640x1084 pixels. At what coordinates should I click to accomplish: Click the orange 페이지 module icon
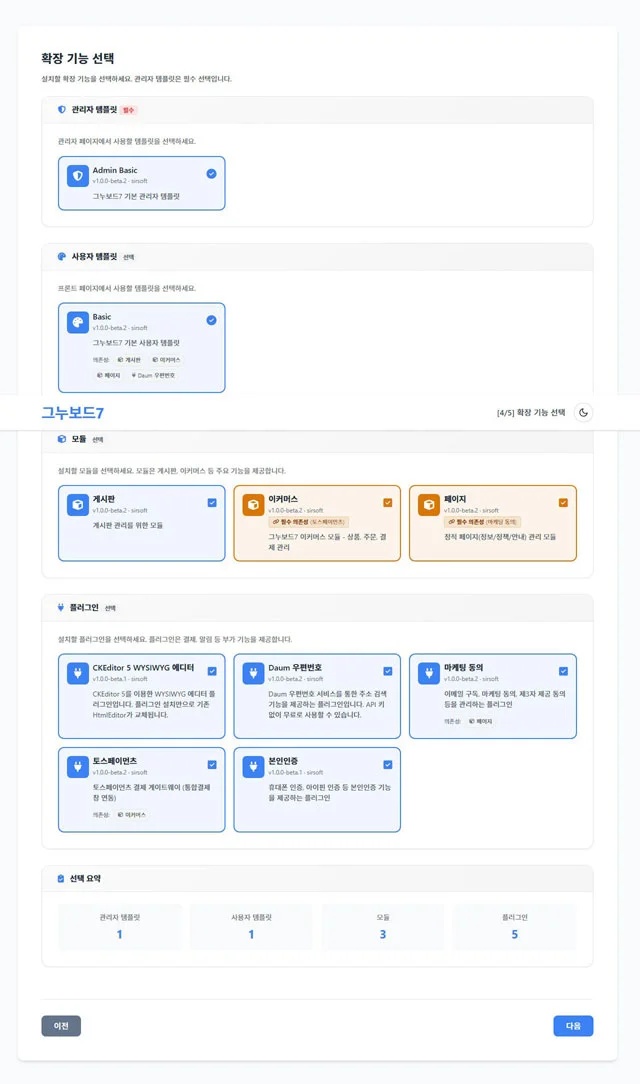click(429, 505)
